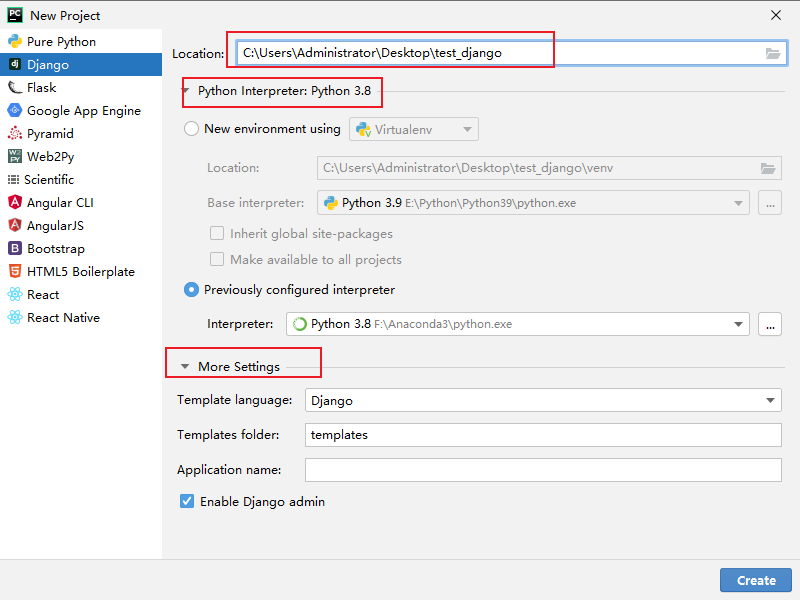This screenshot has height=600, width=800.
Task: Click ellipsis button next to Base interpreter
Action: click(770, 203)
